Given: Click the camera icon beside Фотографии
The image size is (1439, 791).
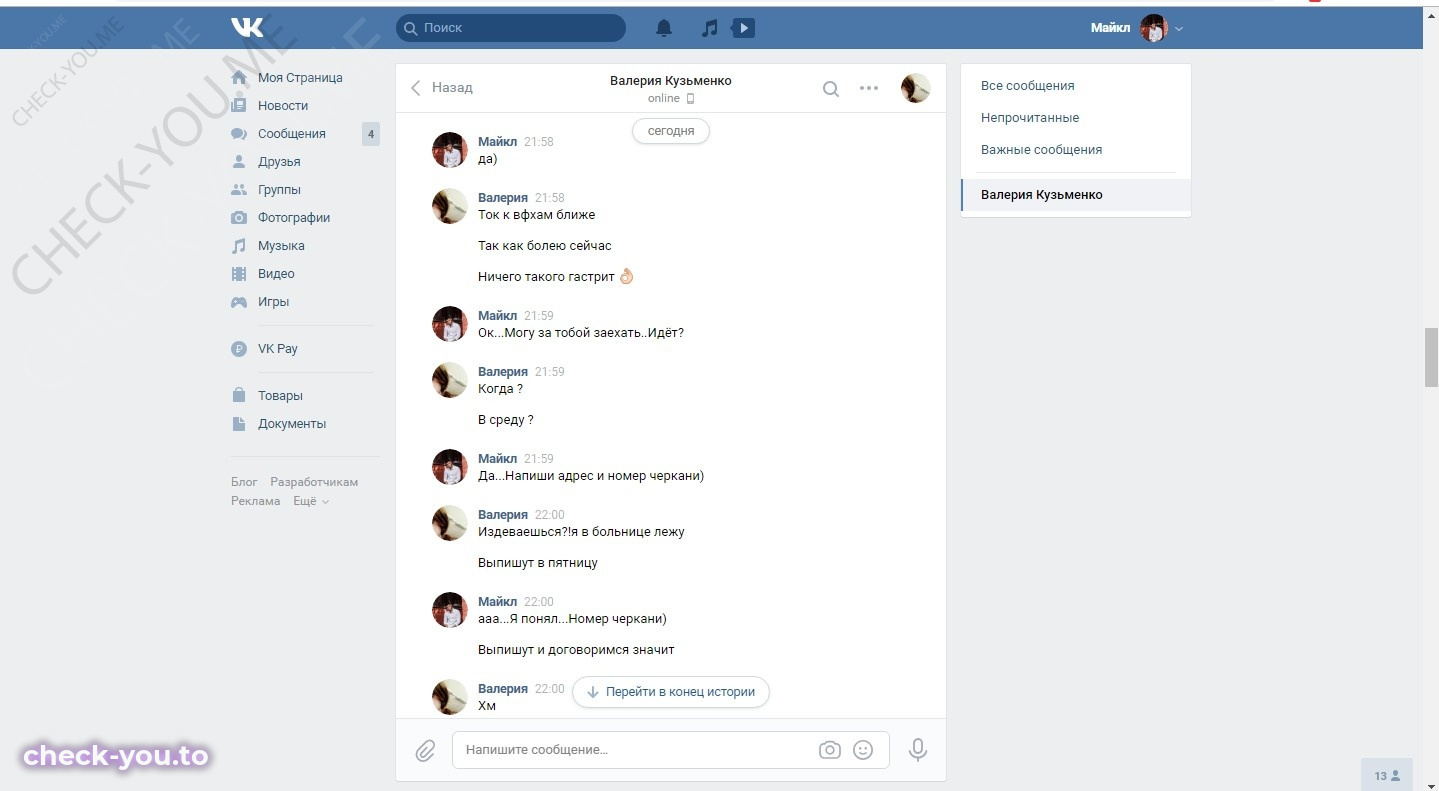Looking at the screenshot, I should pos(239,218).
